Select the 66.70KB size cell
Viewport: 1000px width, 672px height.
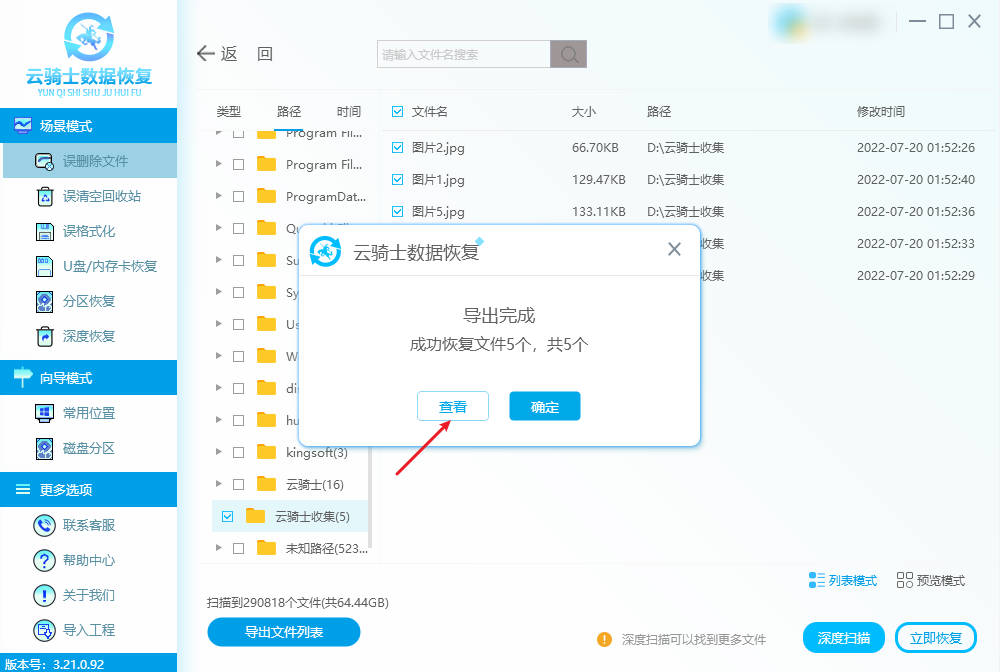[x=595, y=147]
